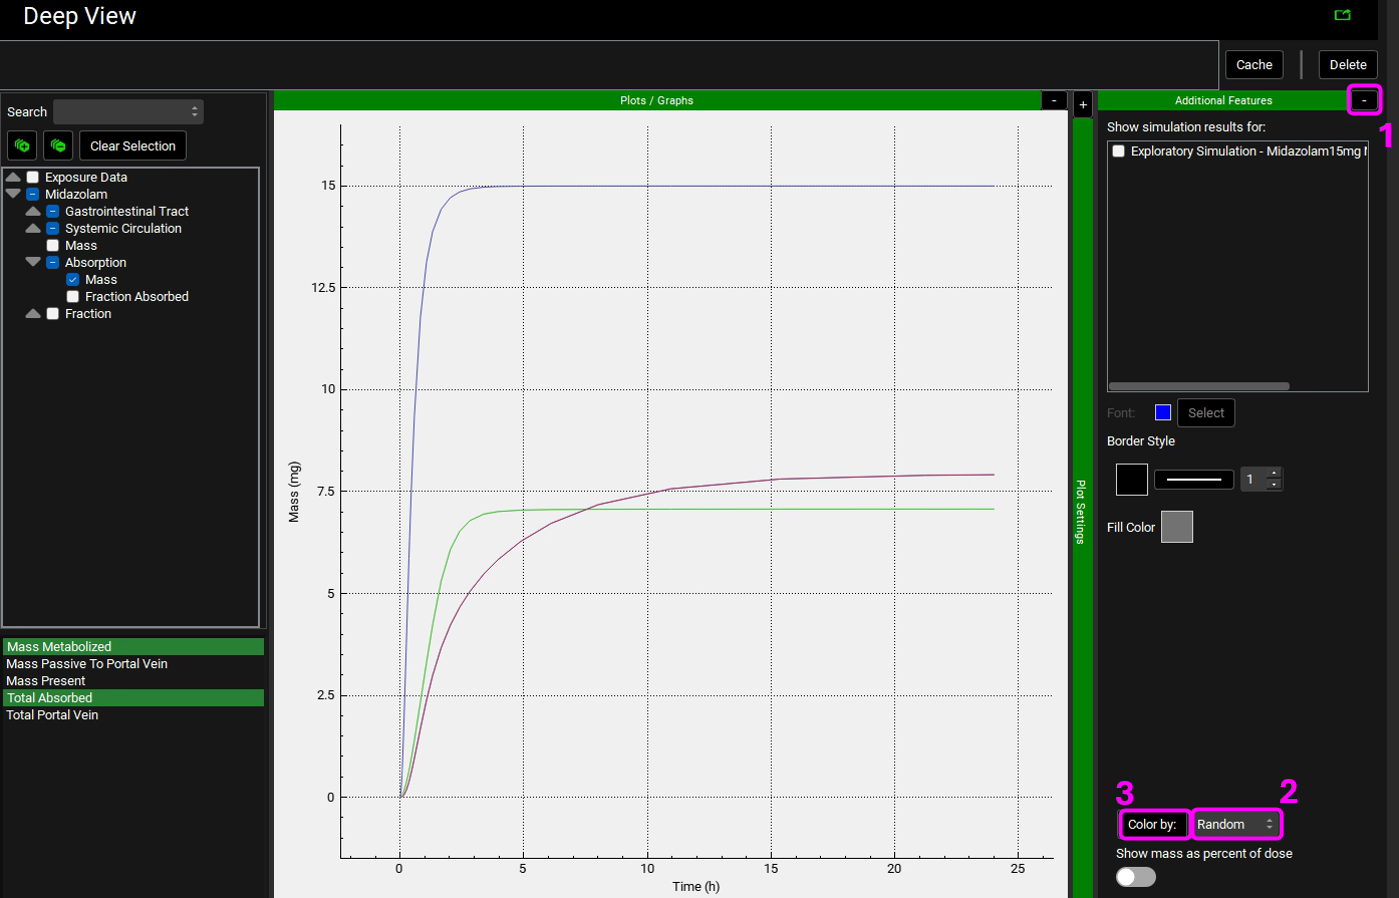
Task: Check the Fraction Absorbed checkbox
Action: [73, 297]
